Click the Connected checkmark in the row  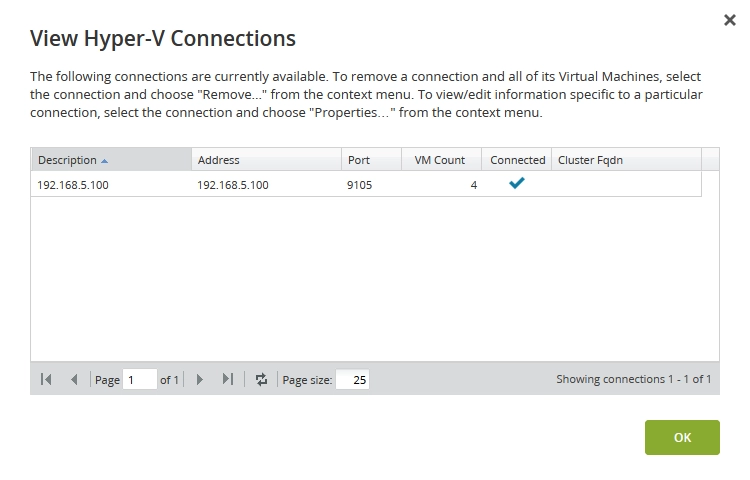tap(517, 183)
